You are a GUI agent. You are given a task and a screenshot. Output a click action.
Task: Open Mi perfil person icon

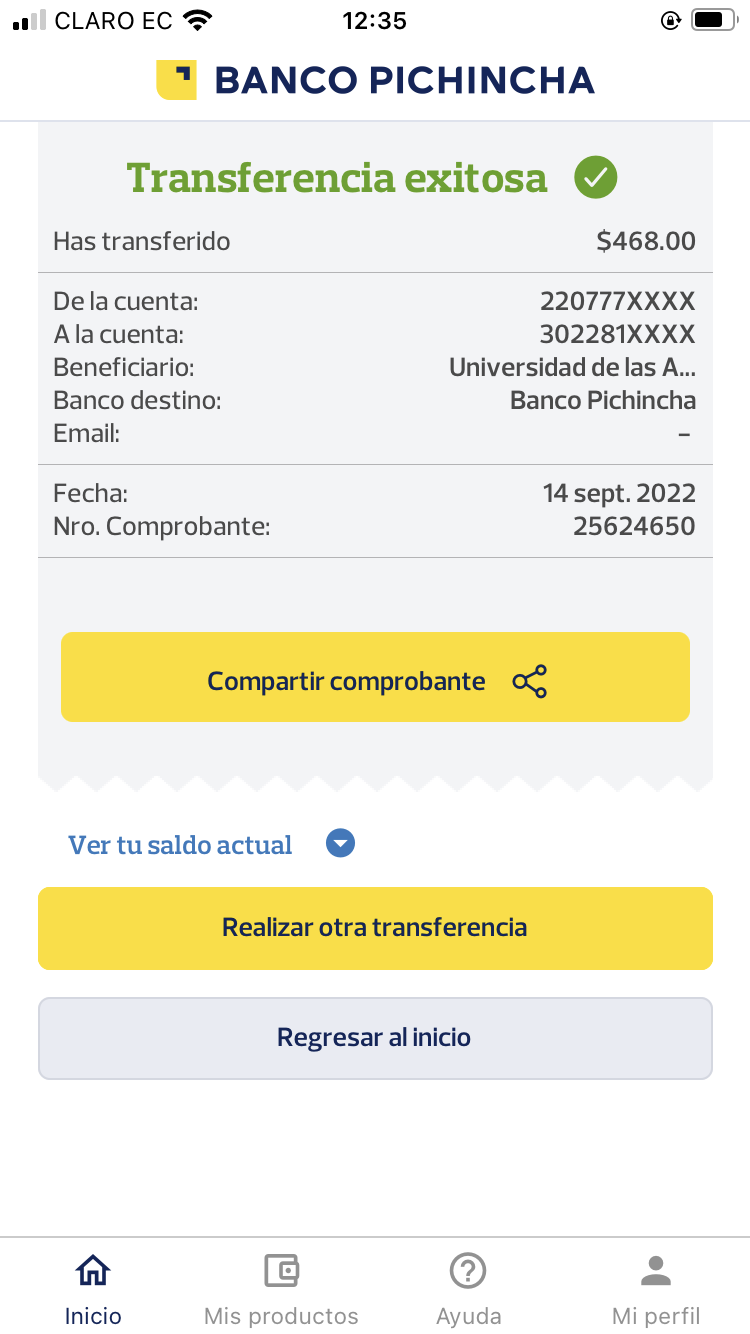click(656, 1271)
